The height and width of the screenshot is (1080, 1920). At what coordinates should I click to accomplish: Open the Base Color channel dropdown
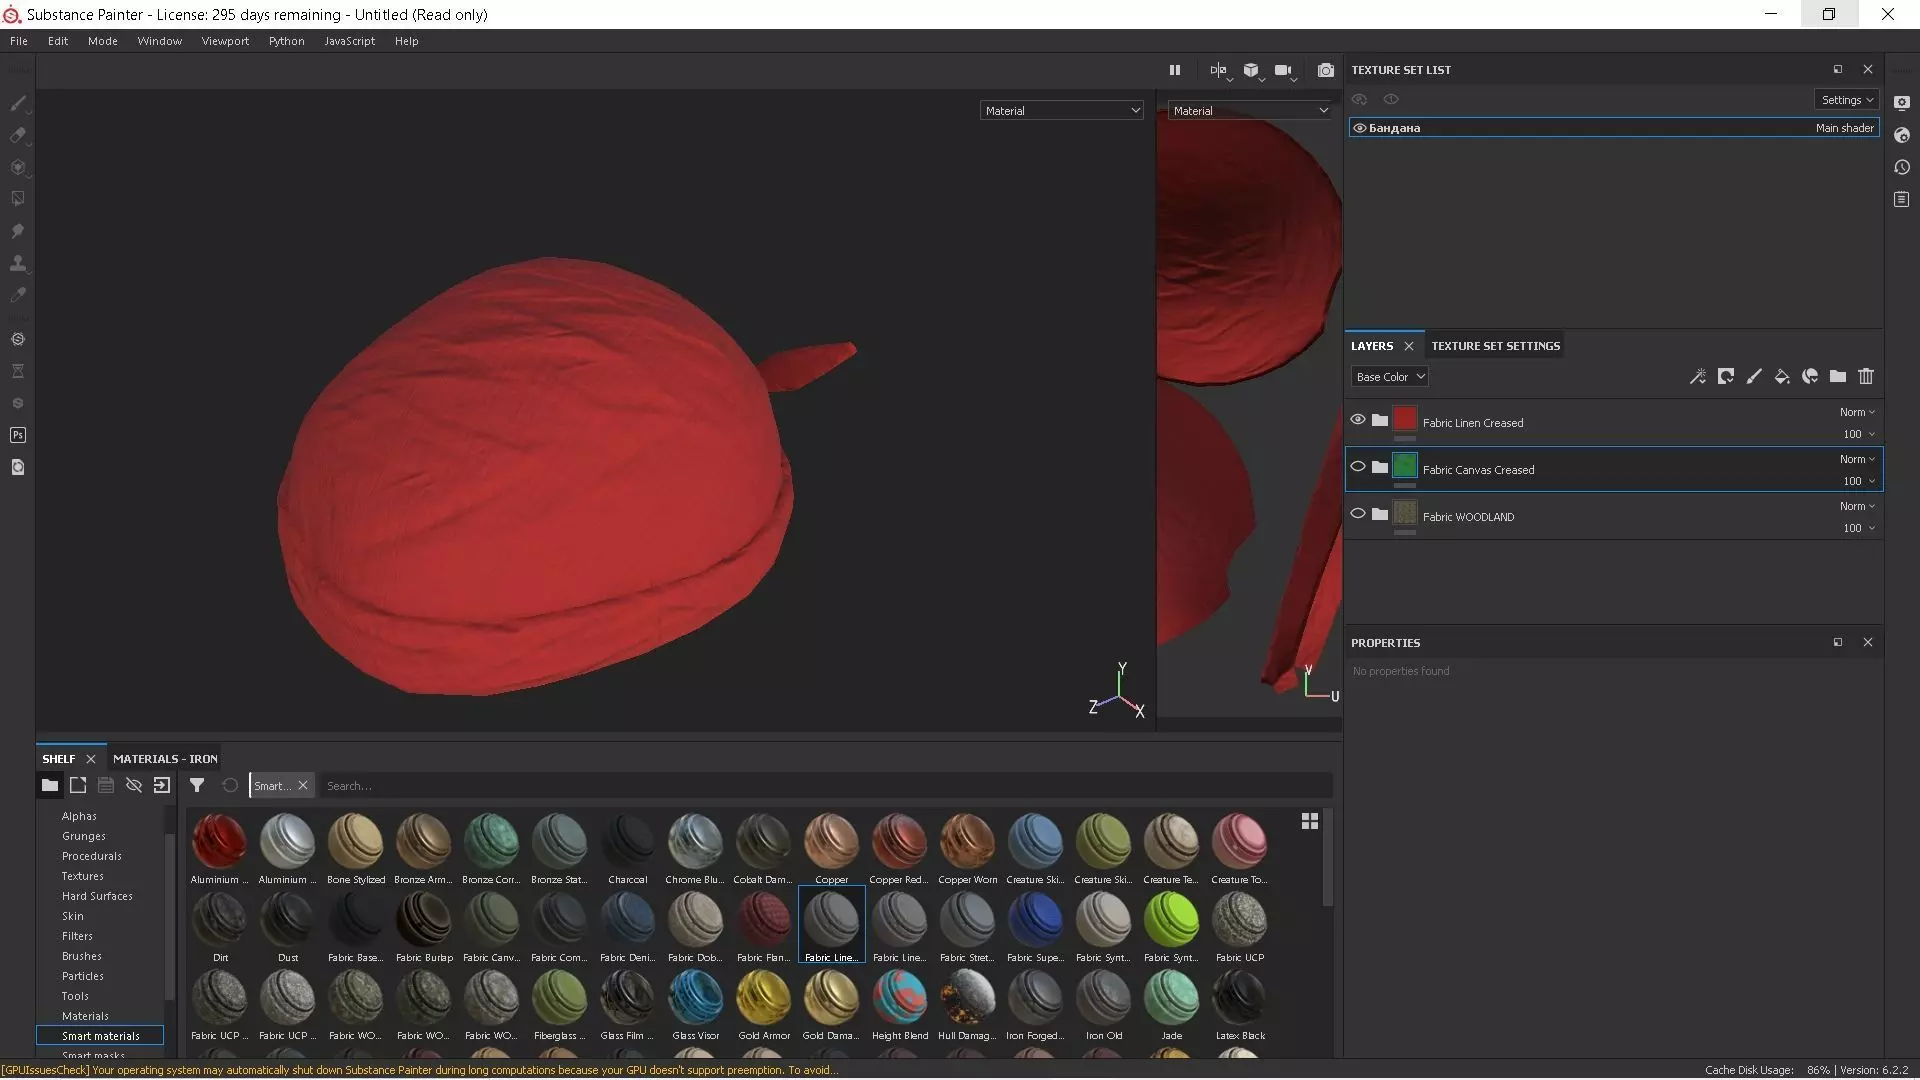1390,377
